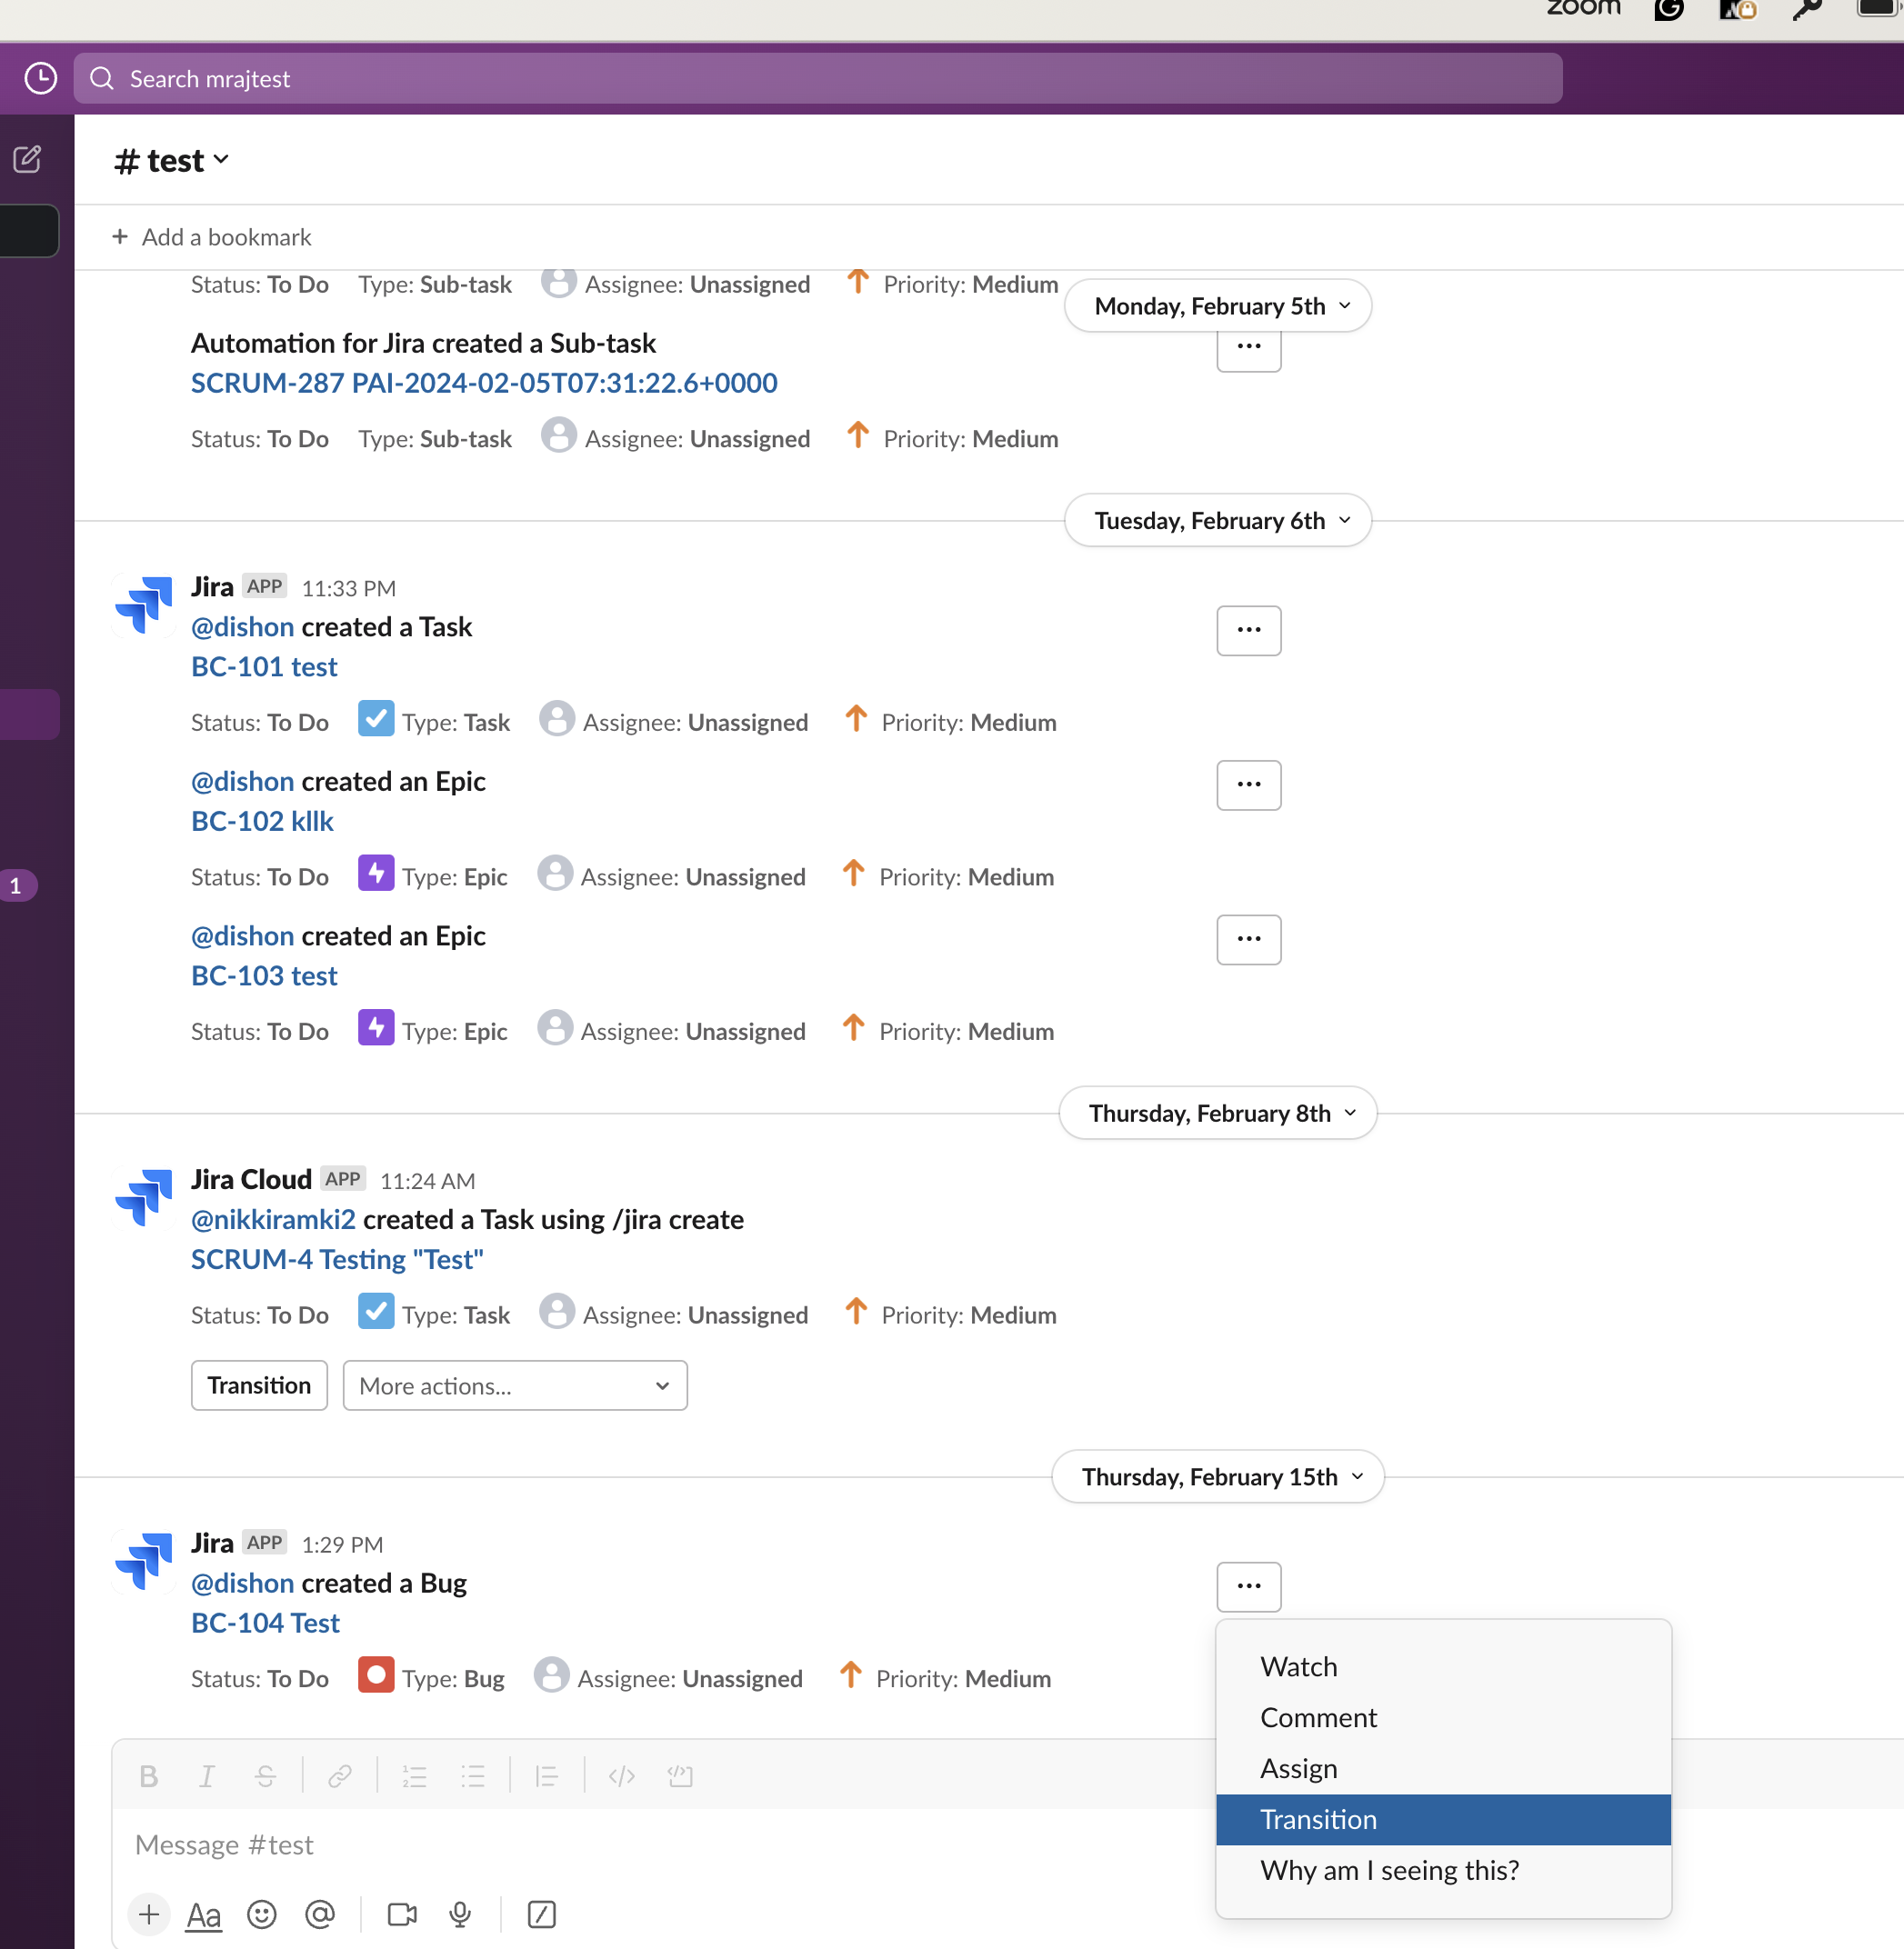Format text as inline code
1904x1949 pixels.
pyautogui.click(x=621, y=1777)
